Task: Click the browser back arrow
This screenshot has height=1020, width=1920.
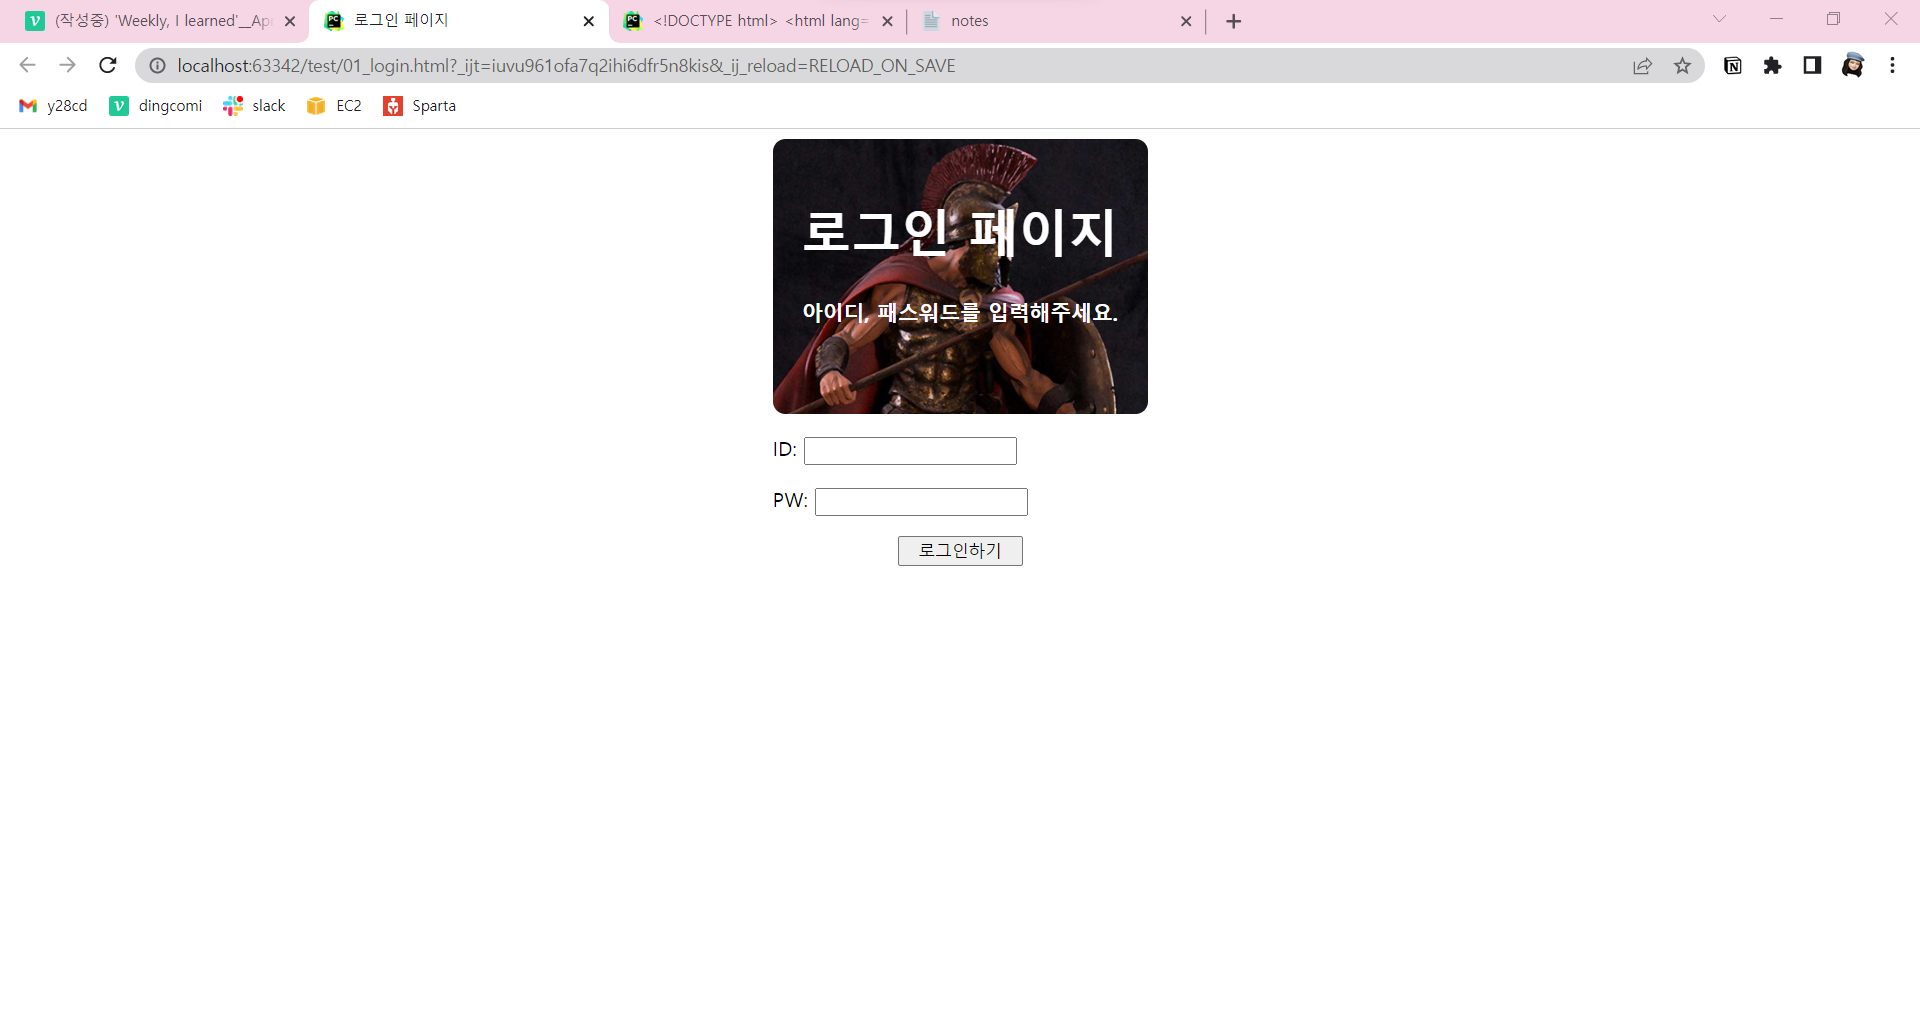Action: coord(27,65)
